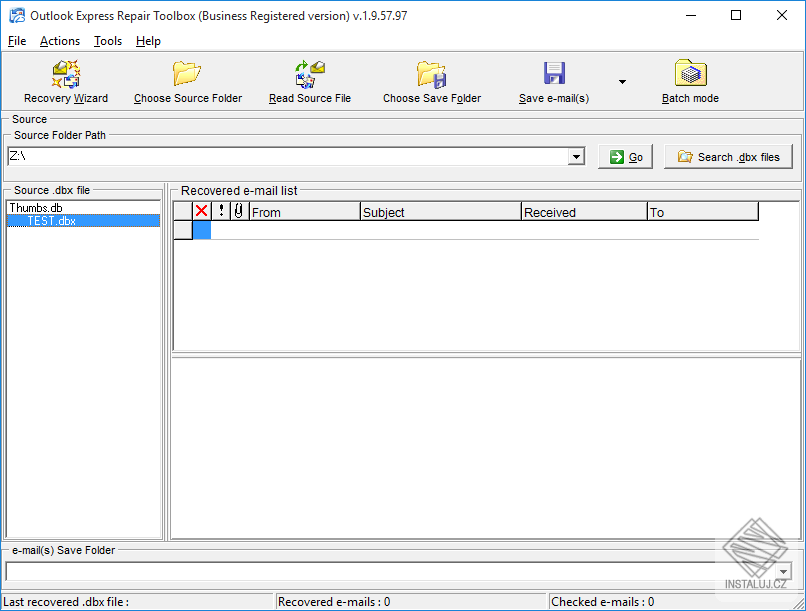This screenshot has height=611, width=806.
Task: Click the exclamation priority column header
Action: [221, 211]
